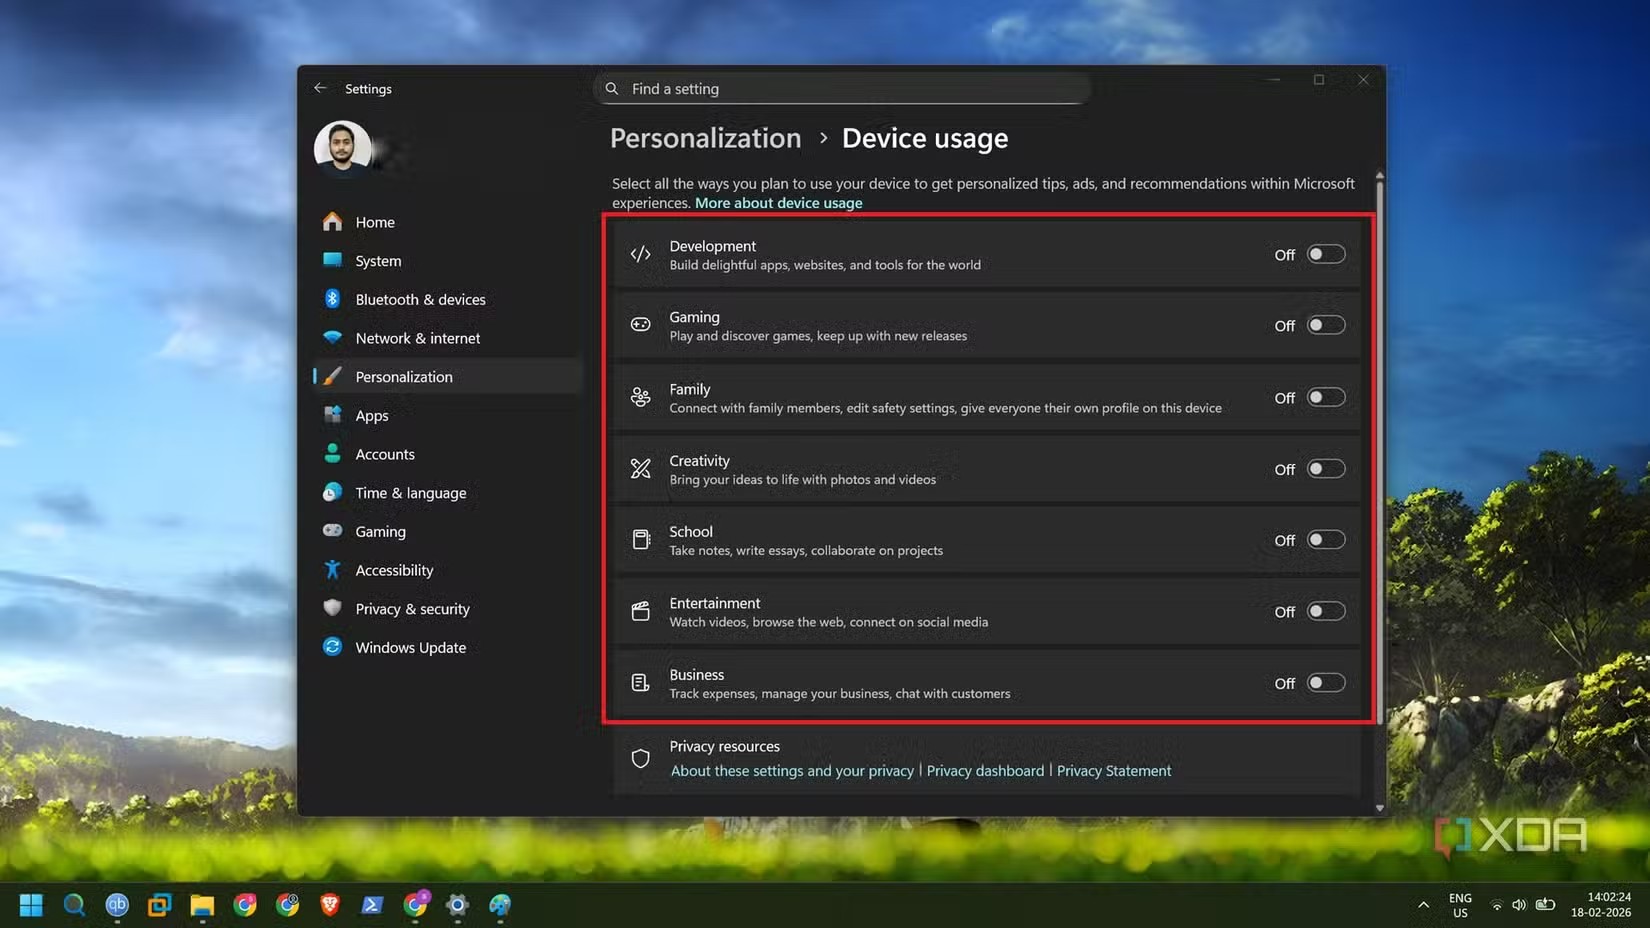The height and width of the screenshot is (928, 1650).
Task: Click the Privacy resources shield icon
Action: pyautogui.click(x=640, y=759)
